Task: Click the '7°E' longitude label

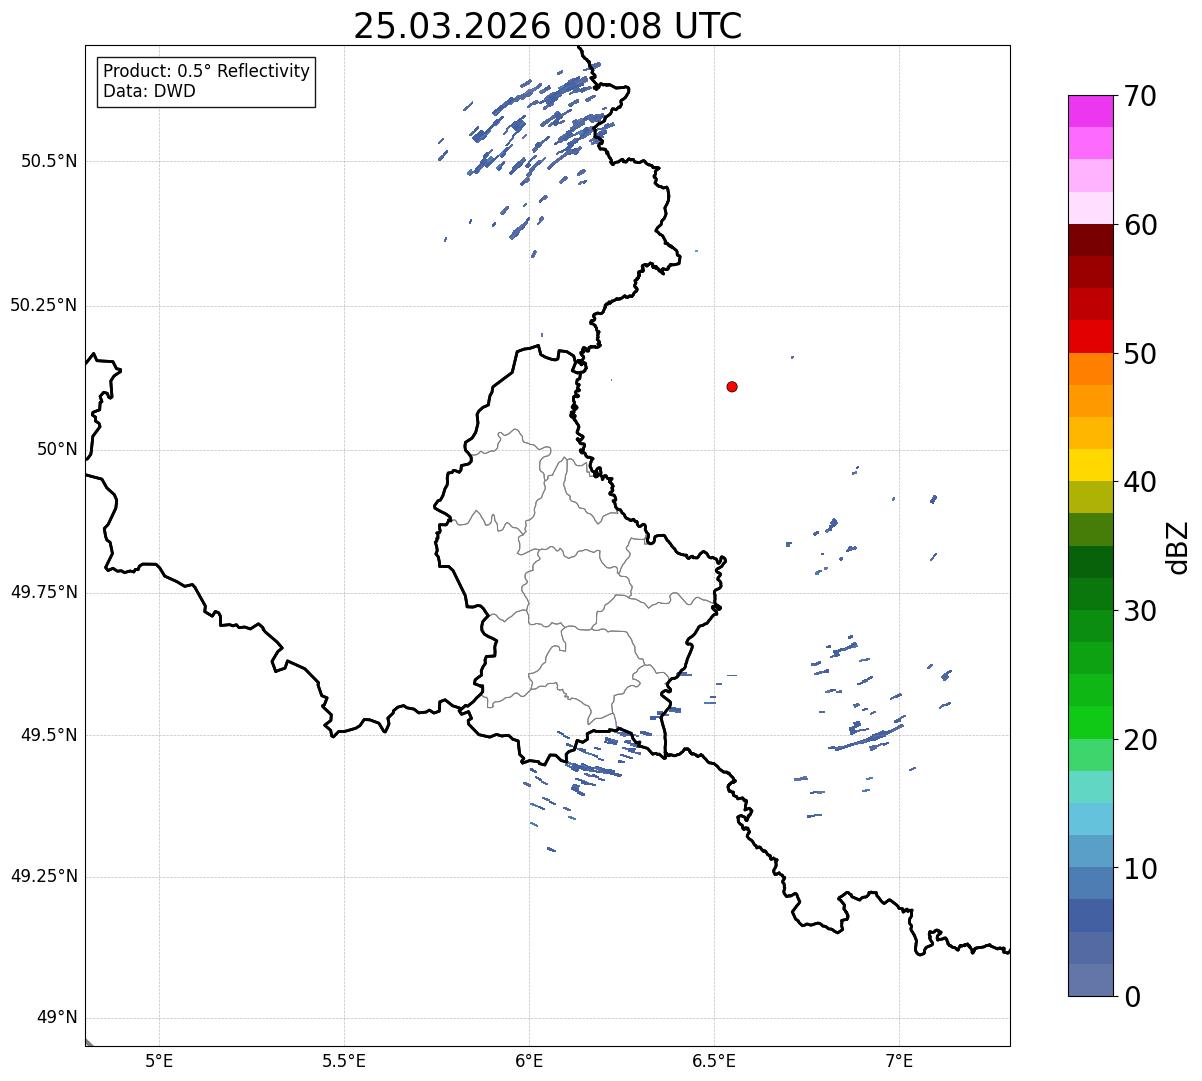Action: (899, 1061)
